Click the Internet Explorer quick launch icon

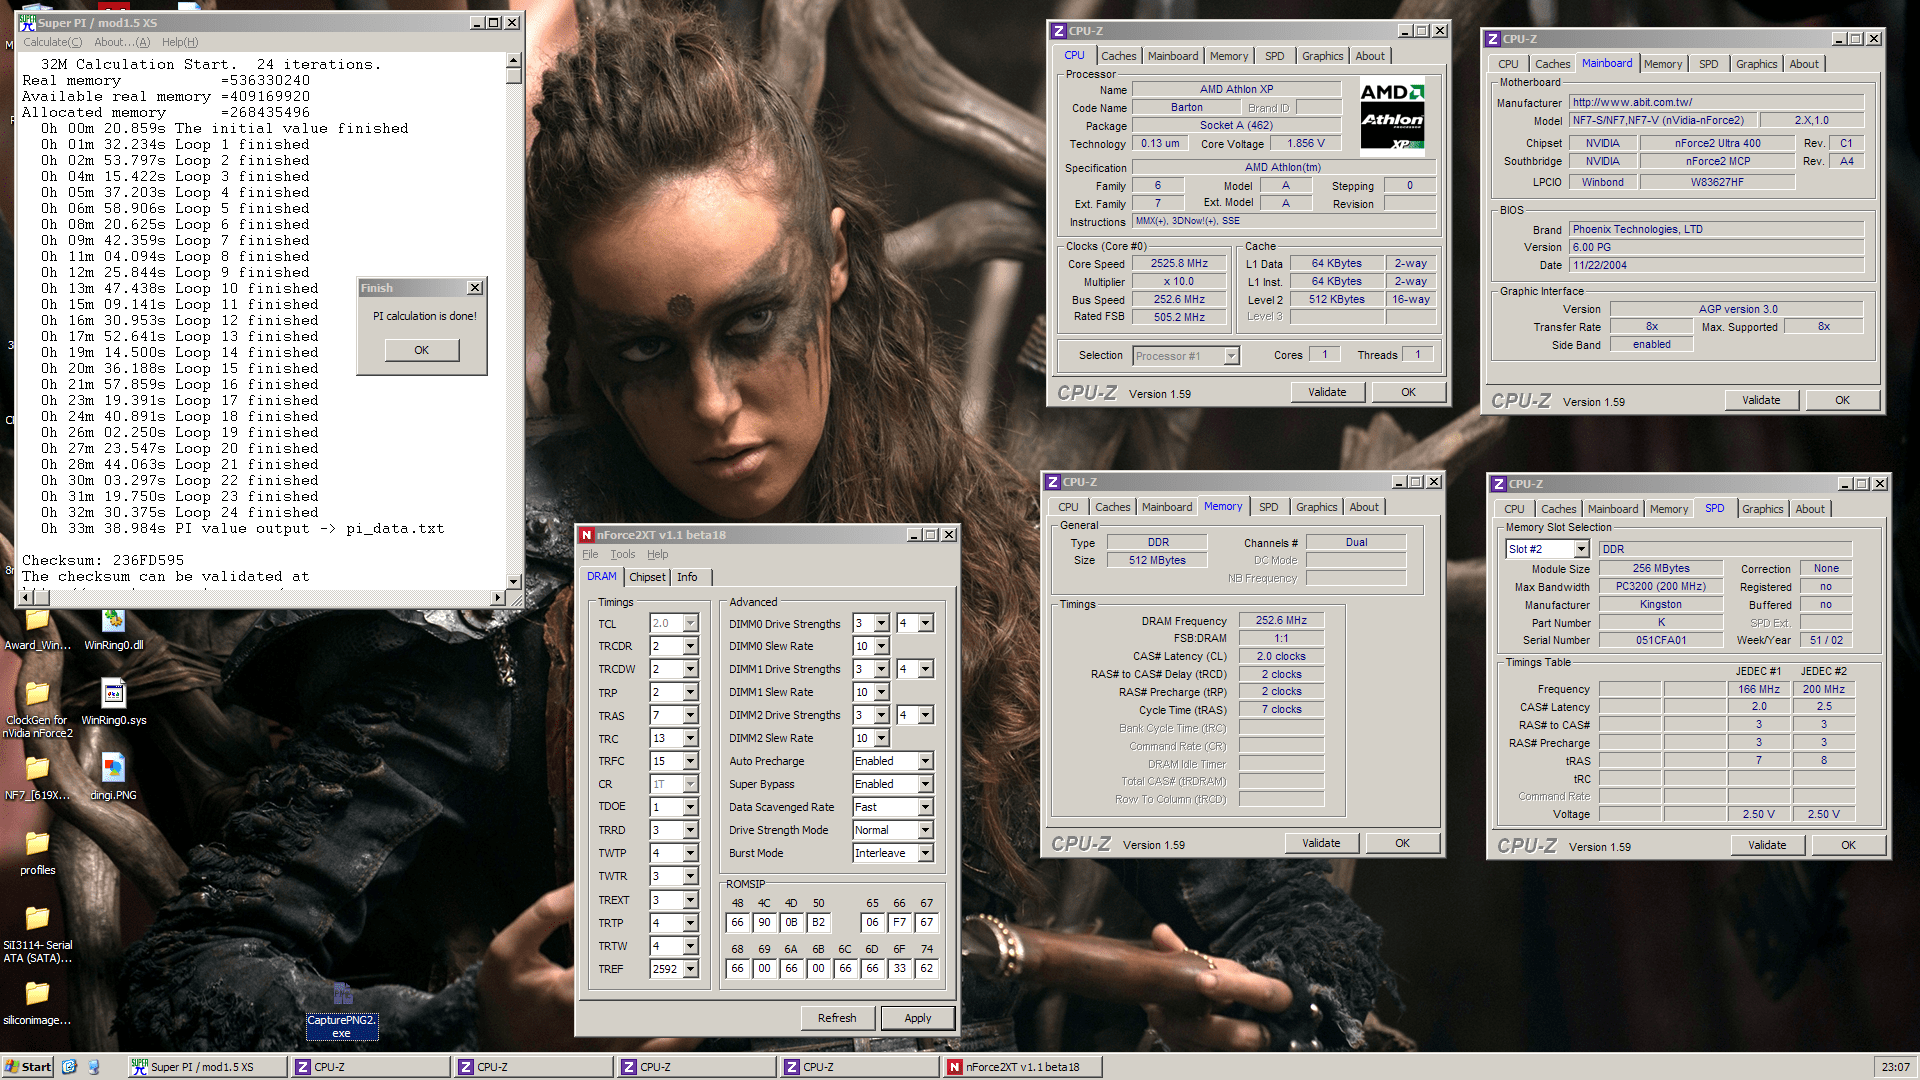[x=69, y=1067]
